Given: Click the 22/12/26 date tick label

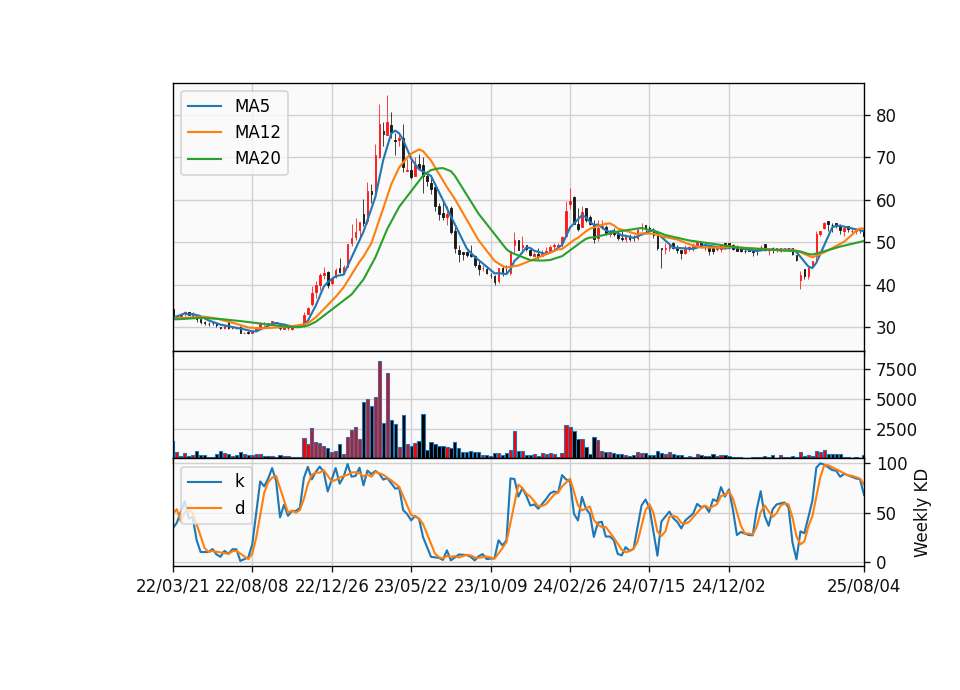Looking at the screenshot, I should click(332, 587).
